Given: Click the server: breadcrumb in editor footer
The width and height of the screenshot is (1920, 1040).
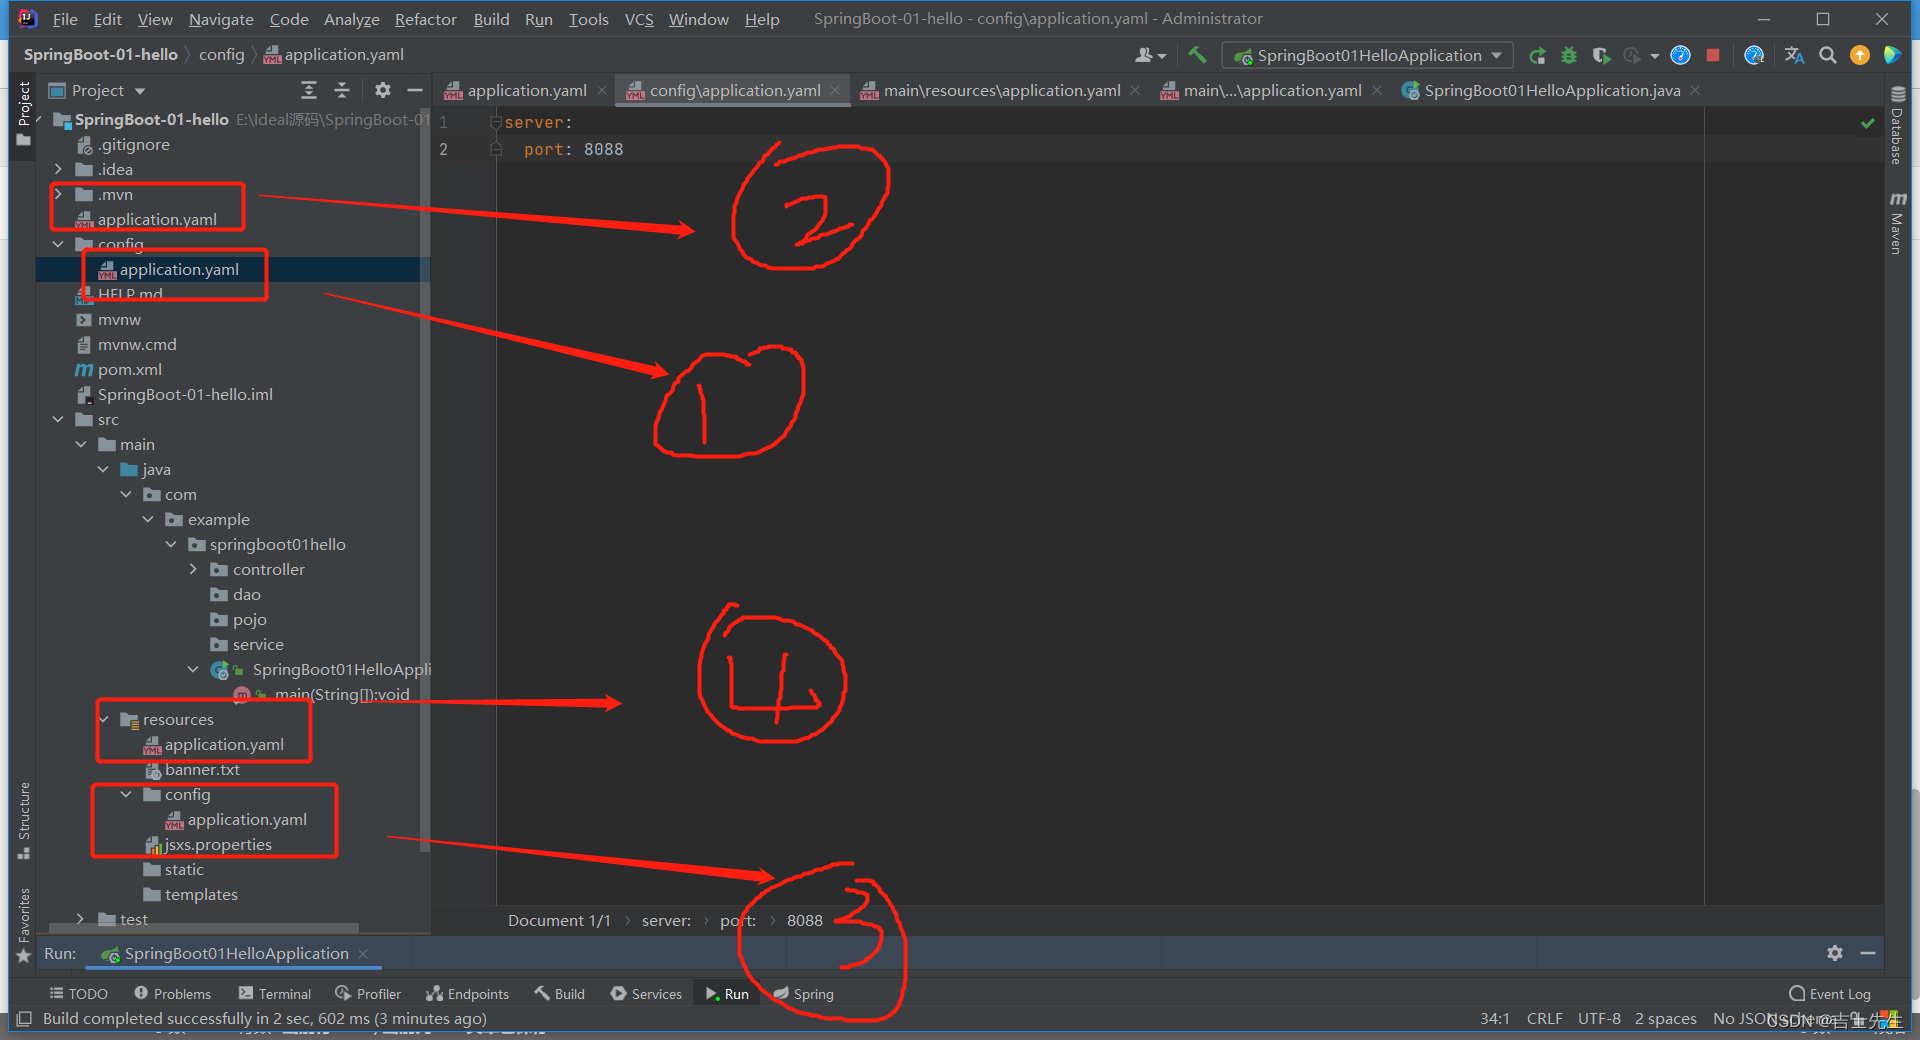Looking at the screenshot, I should coord(666,920).
